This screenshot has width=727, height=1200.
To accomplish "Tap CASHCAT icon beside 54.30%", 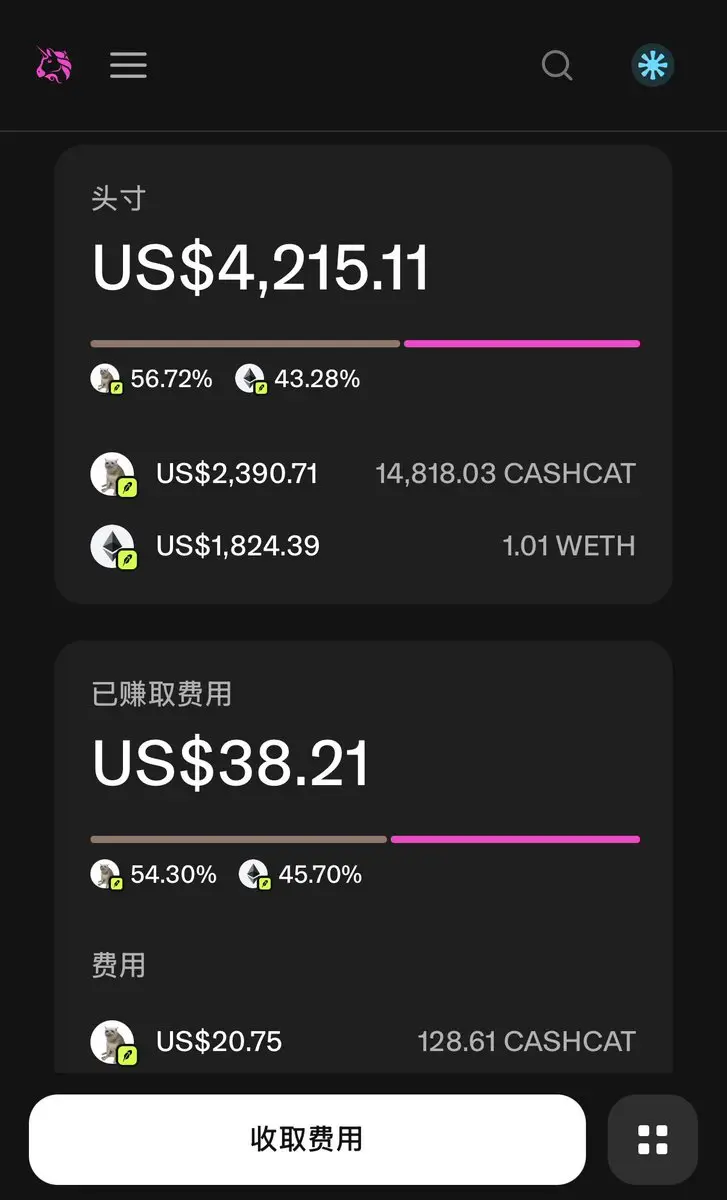I will tap(106, 875).
